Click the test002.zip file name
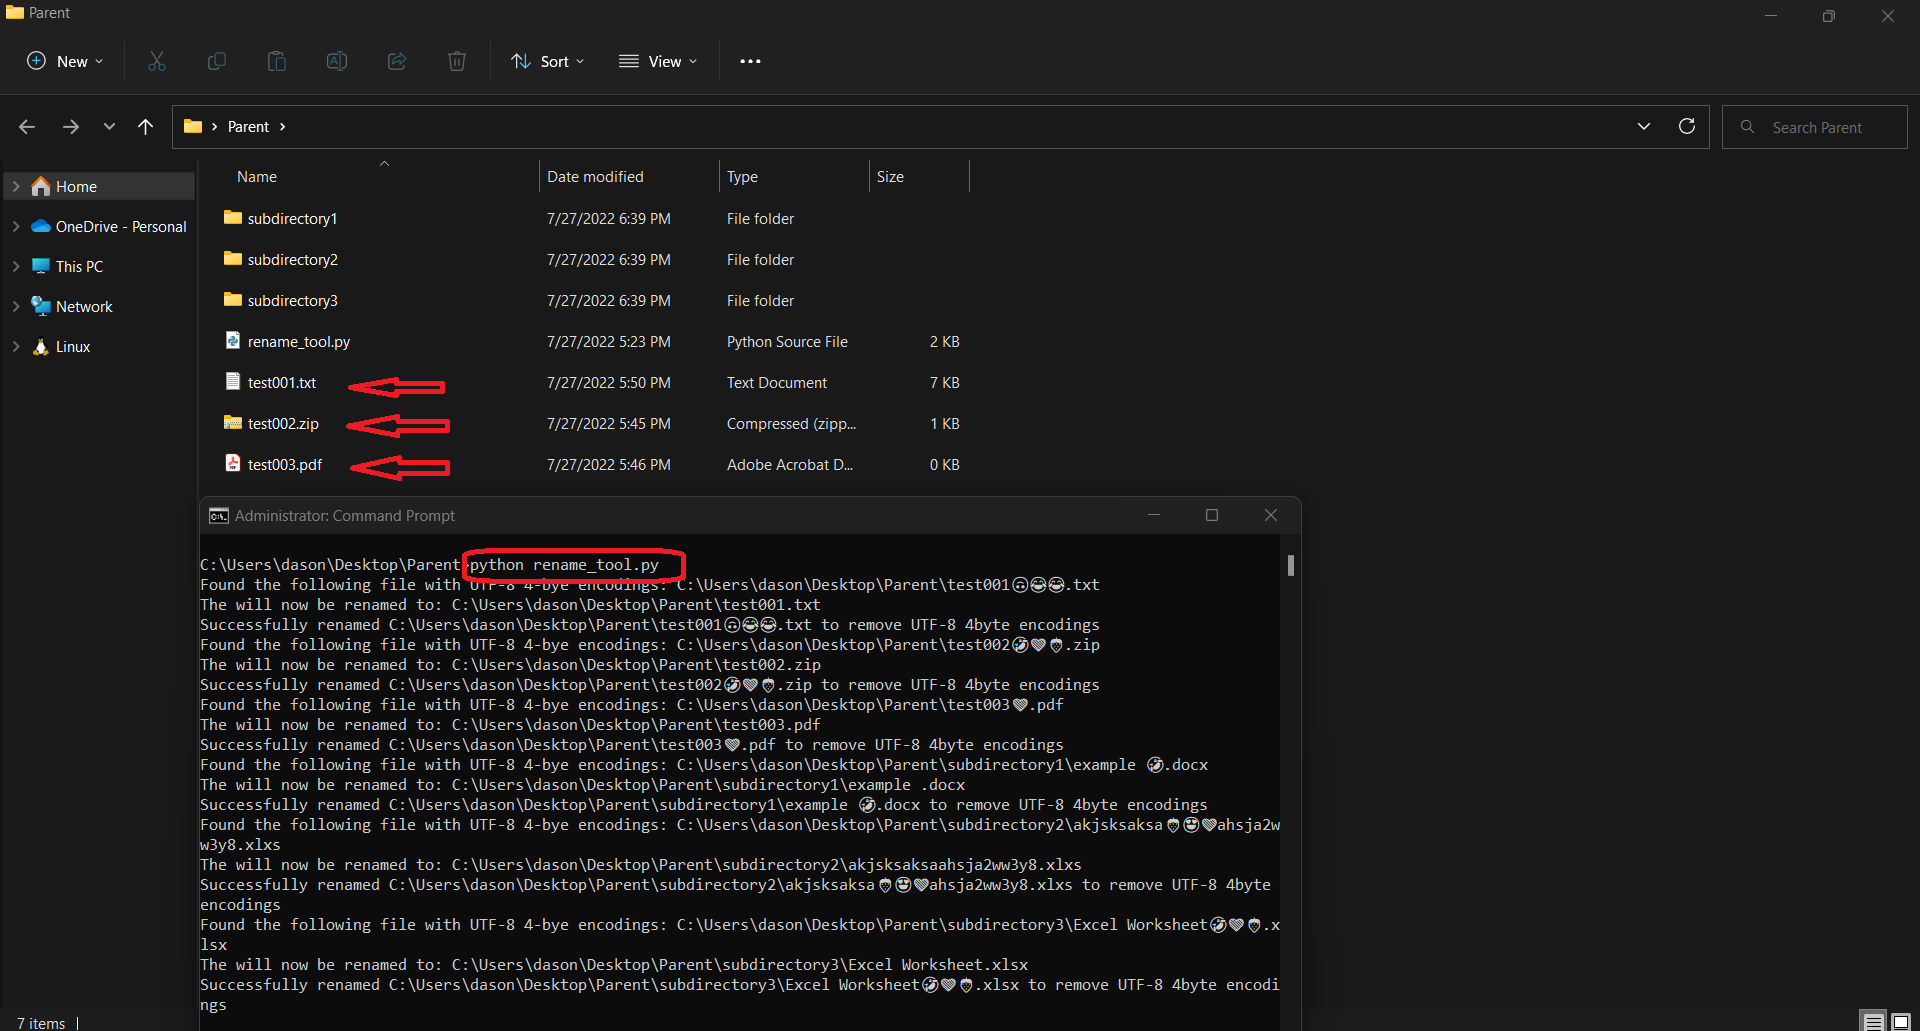This screenshot has width=1920, height=1031. point(283,424)
